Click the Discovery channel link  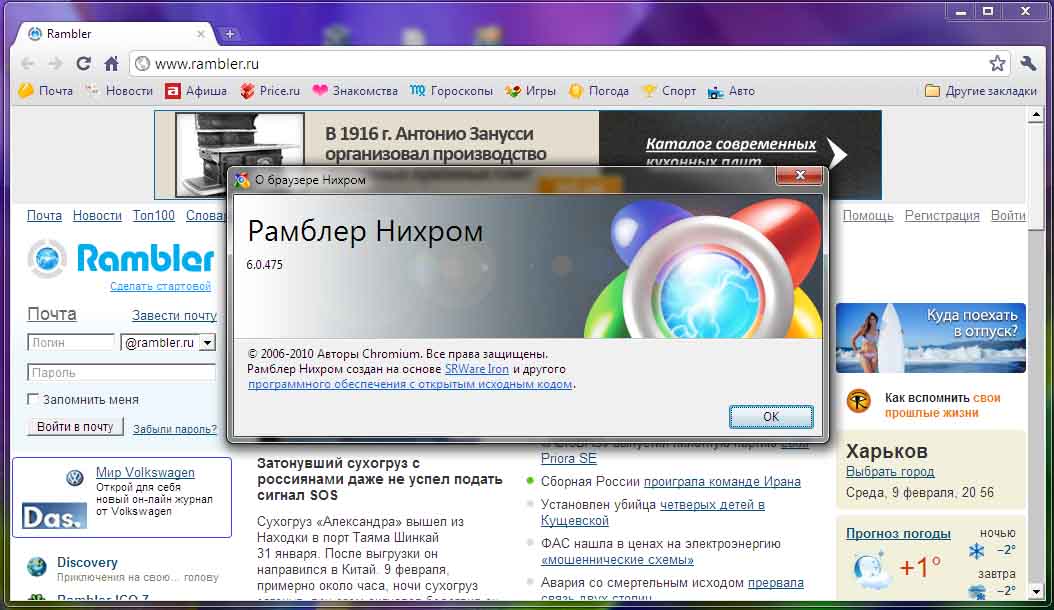point(87,562)
